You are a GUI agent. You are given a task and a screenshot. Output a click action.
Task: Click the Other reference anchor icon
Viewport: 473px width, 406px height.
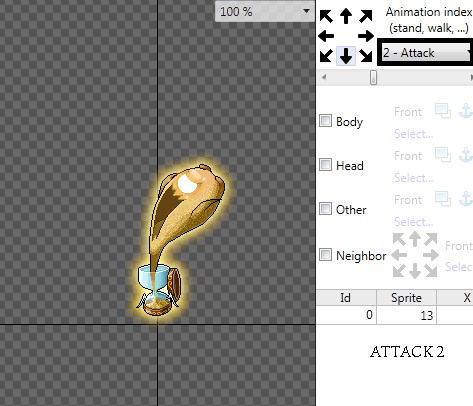pos(466,199)
